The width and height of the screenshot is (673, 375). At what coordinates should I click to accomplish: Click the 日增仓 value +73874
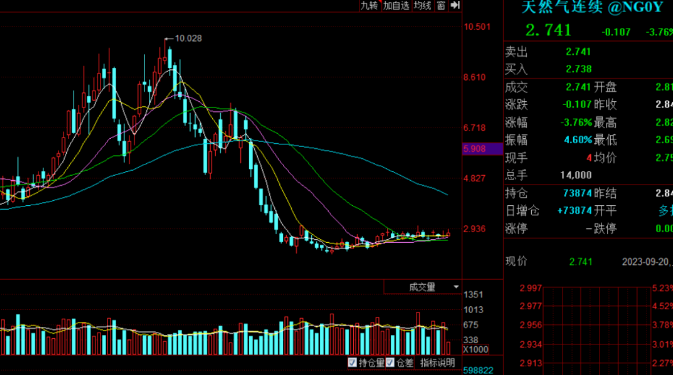574,211
